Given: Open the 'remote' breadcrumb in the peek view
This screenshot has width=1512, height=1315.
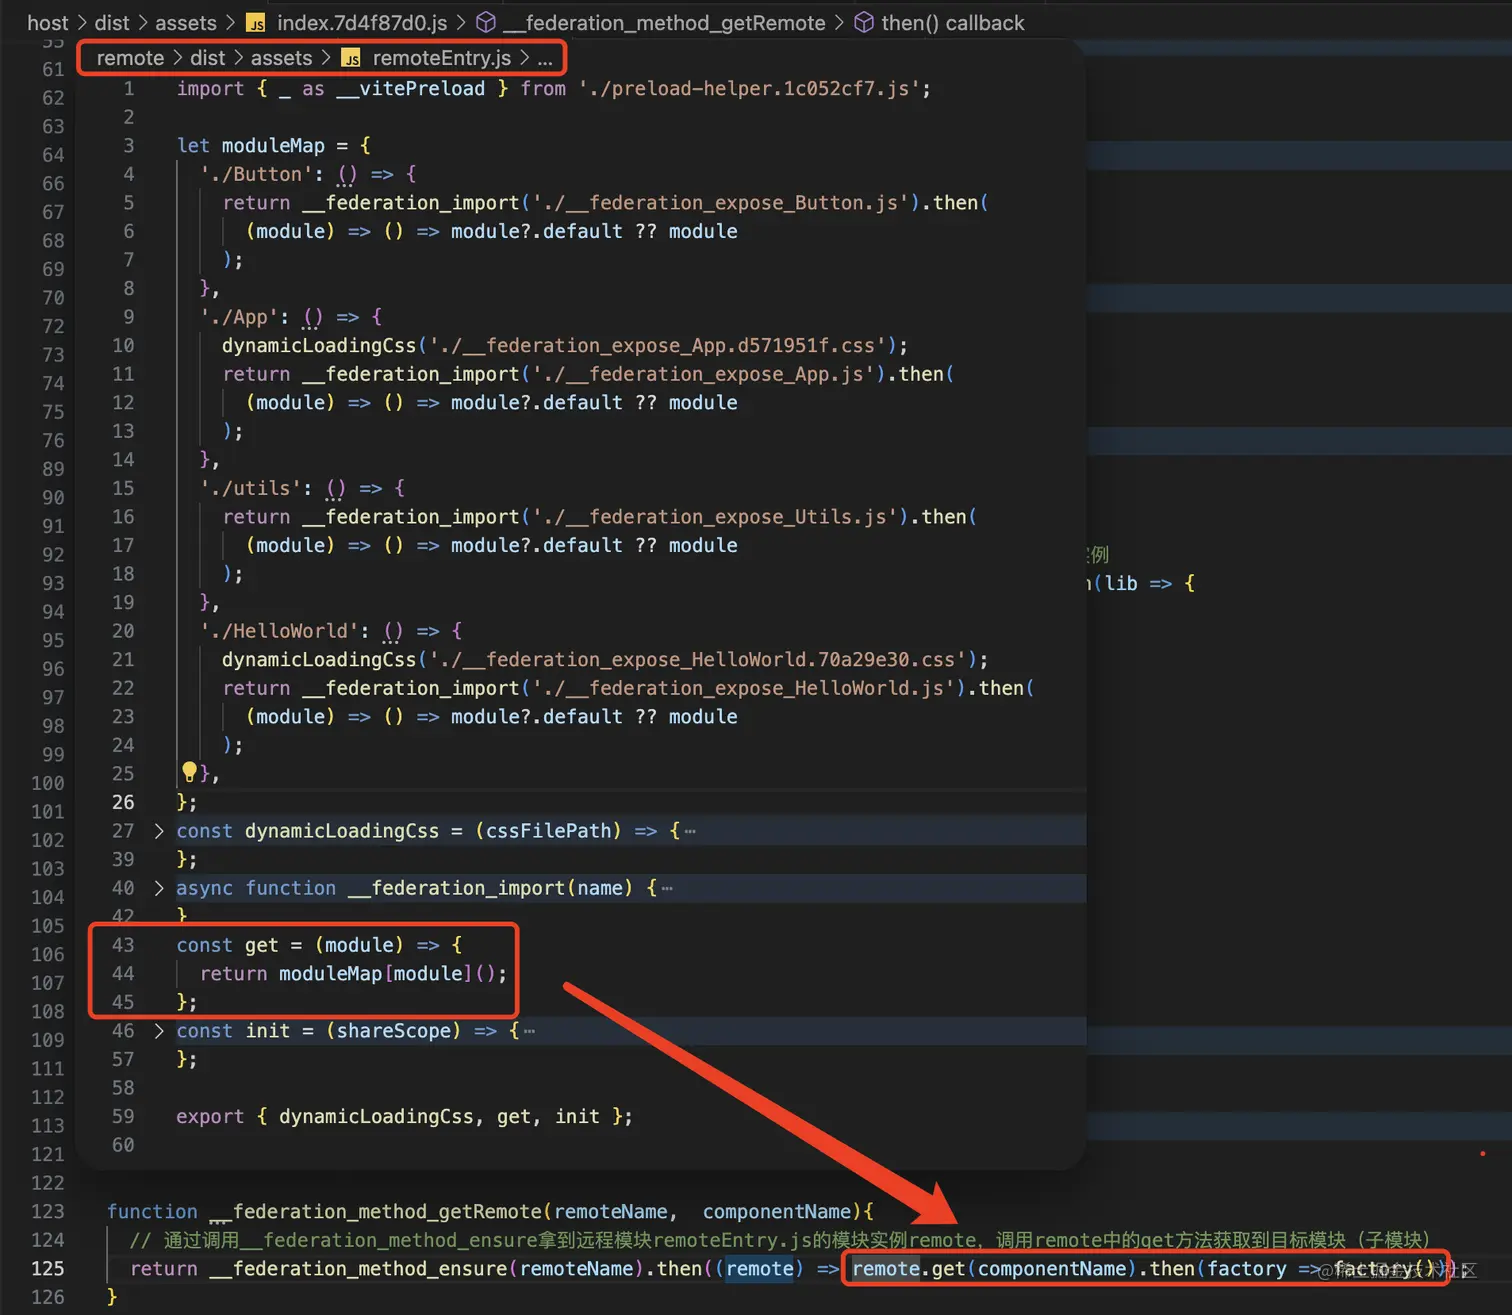Looking at the screenshot, I should click(x=130, y=58).
